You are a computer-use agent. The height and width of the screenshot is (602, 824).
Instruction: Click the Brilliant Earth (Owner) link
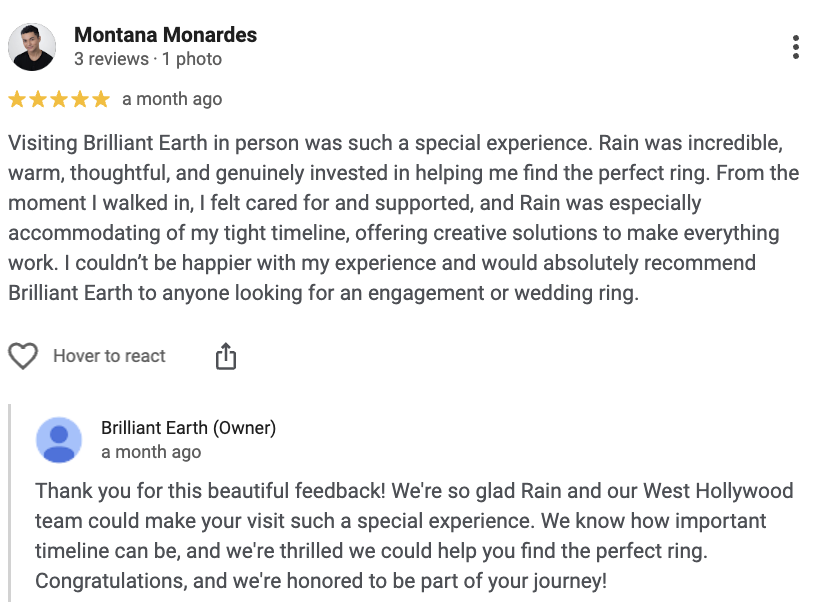(x=188, y=427)
